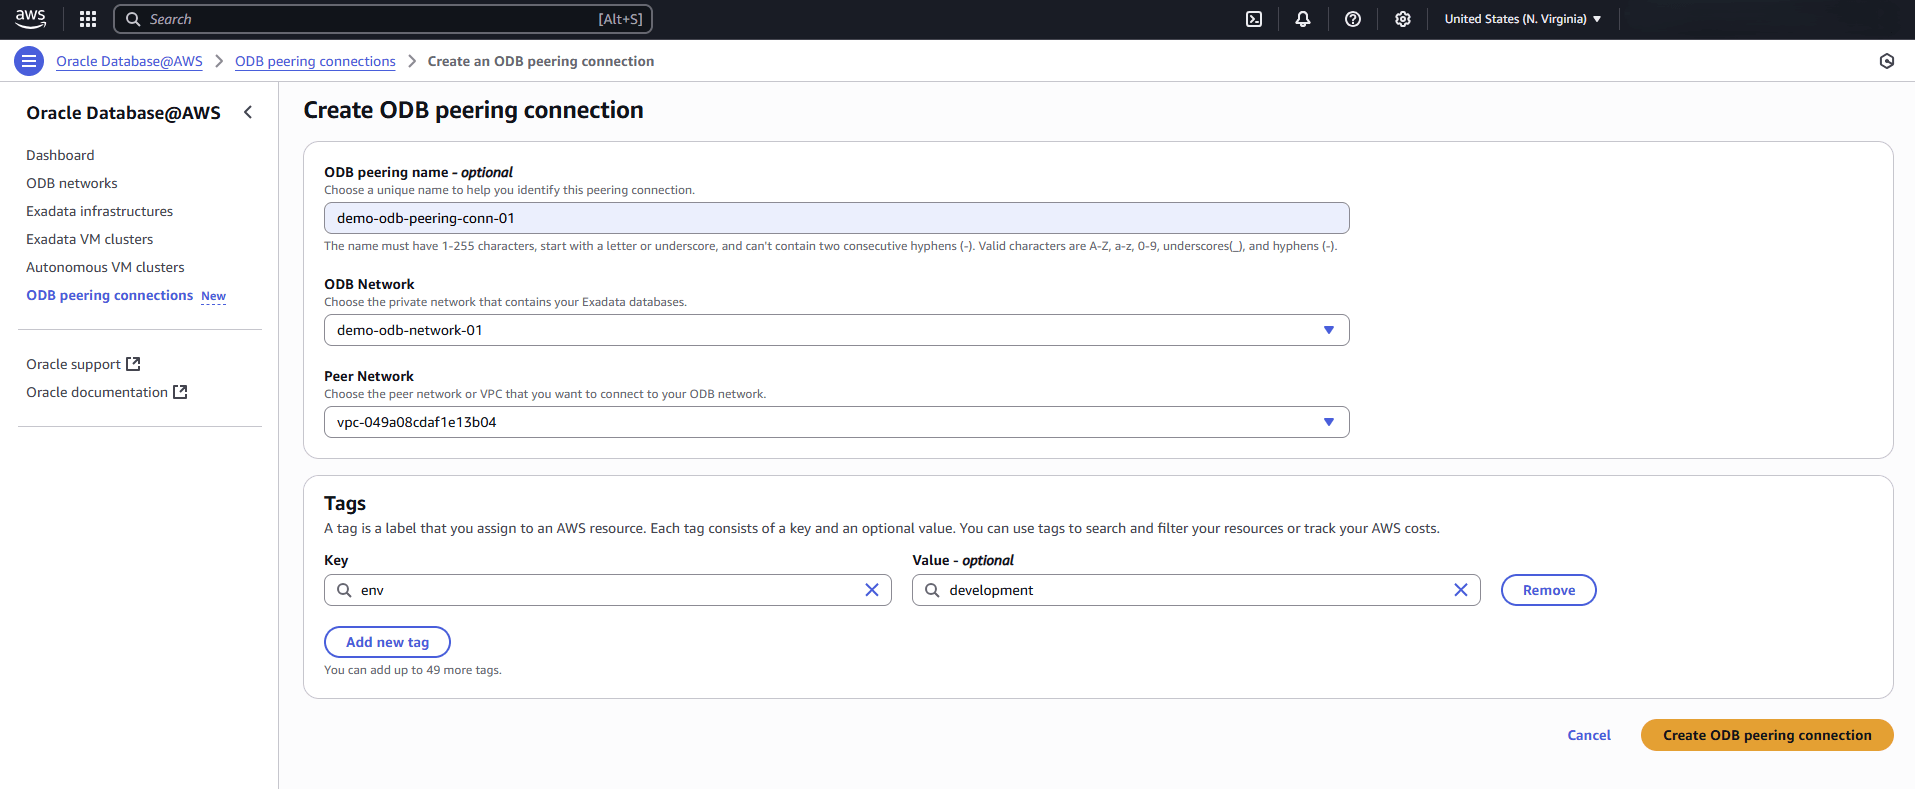The width and height of the screenshot is (1915, 789).
Task: Open the N. Virginia region selector
Action: point(1522,19)
